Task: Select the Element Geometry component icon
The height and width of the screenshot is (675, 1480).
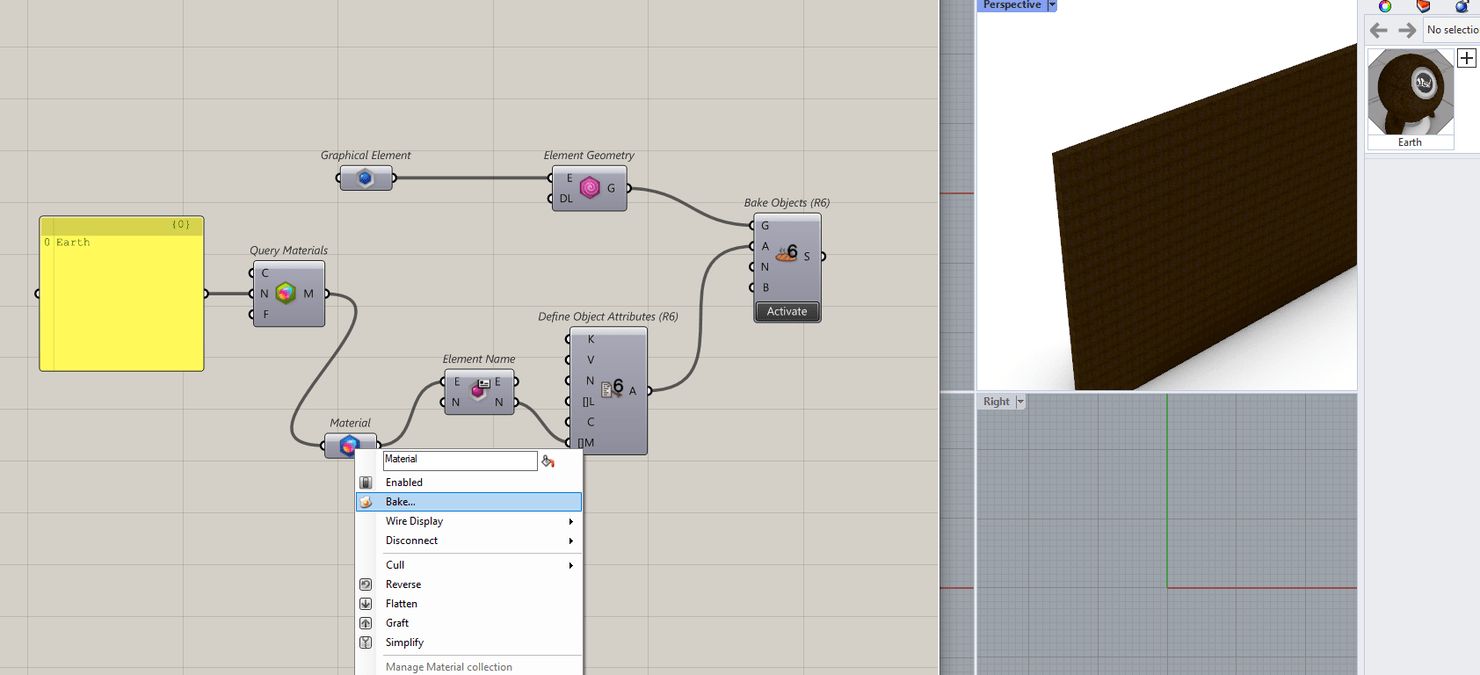Action: pos(590,188)
